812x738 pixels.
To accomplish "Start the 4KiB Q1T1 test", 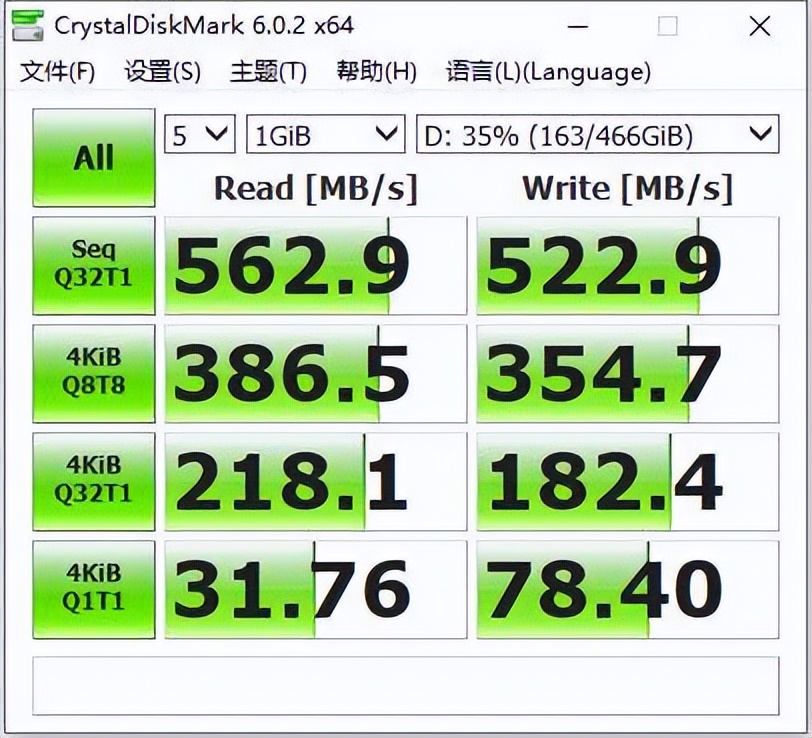I will pos(94,589).
